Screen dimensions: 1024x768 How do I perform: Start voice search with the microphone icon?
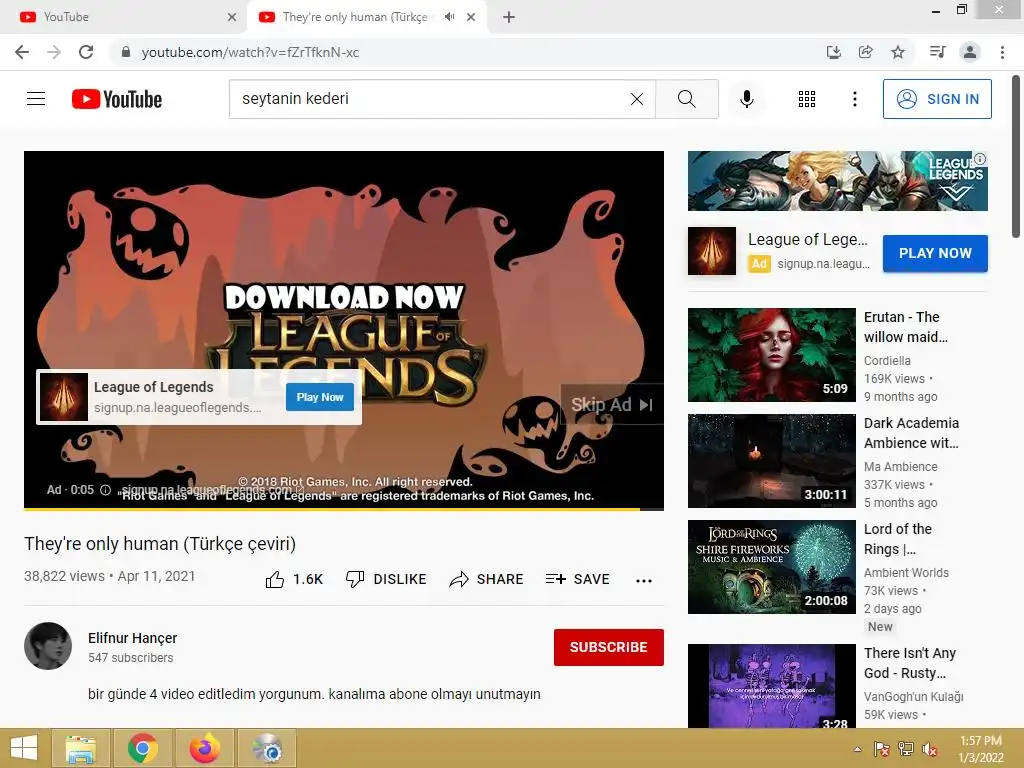click(746, 99)
